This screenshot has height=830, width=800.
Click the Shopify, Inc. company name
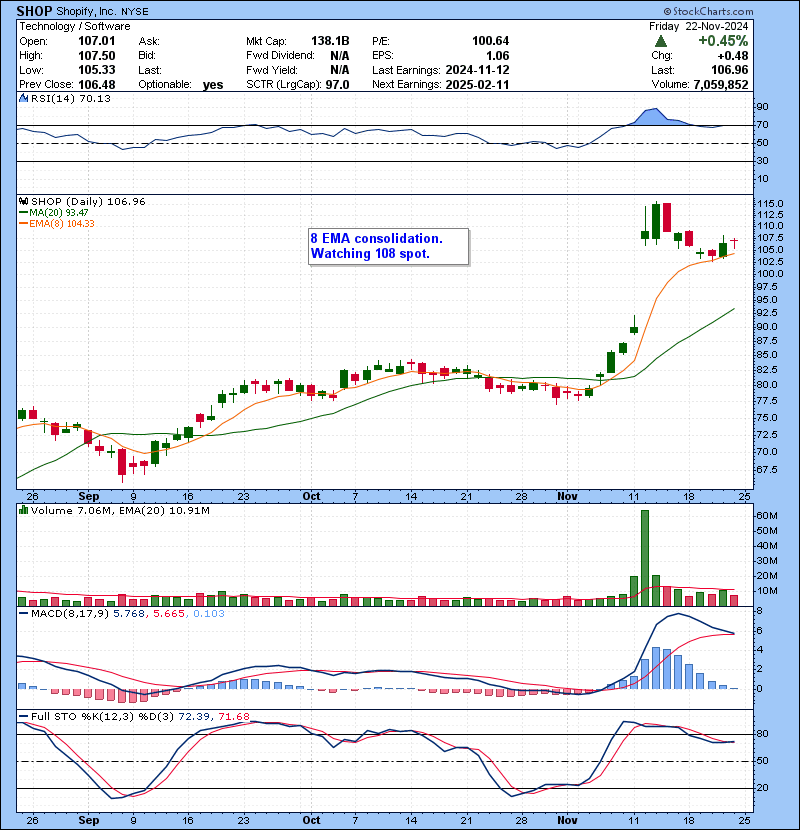pyautogui.click(x=87, y=12)
